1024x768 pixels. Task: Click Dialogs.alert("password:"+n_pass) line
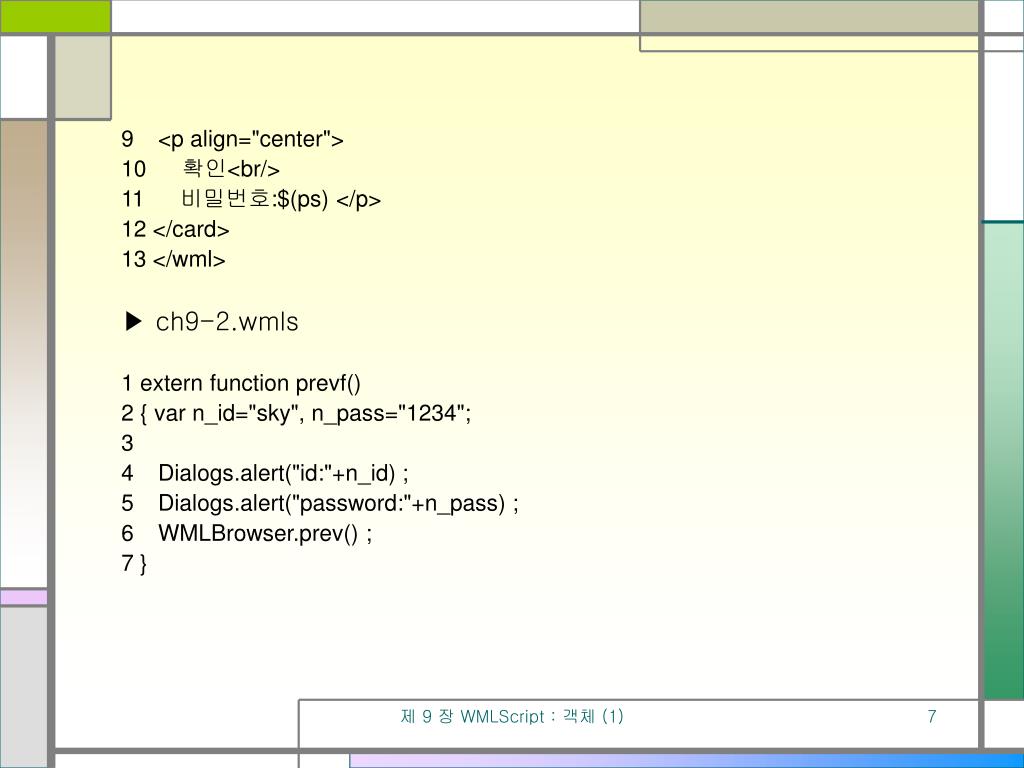click(x=320, y=504)
